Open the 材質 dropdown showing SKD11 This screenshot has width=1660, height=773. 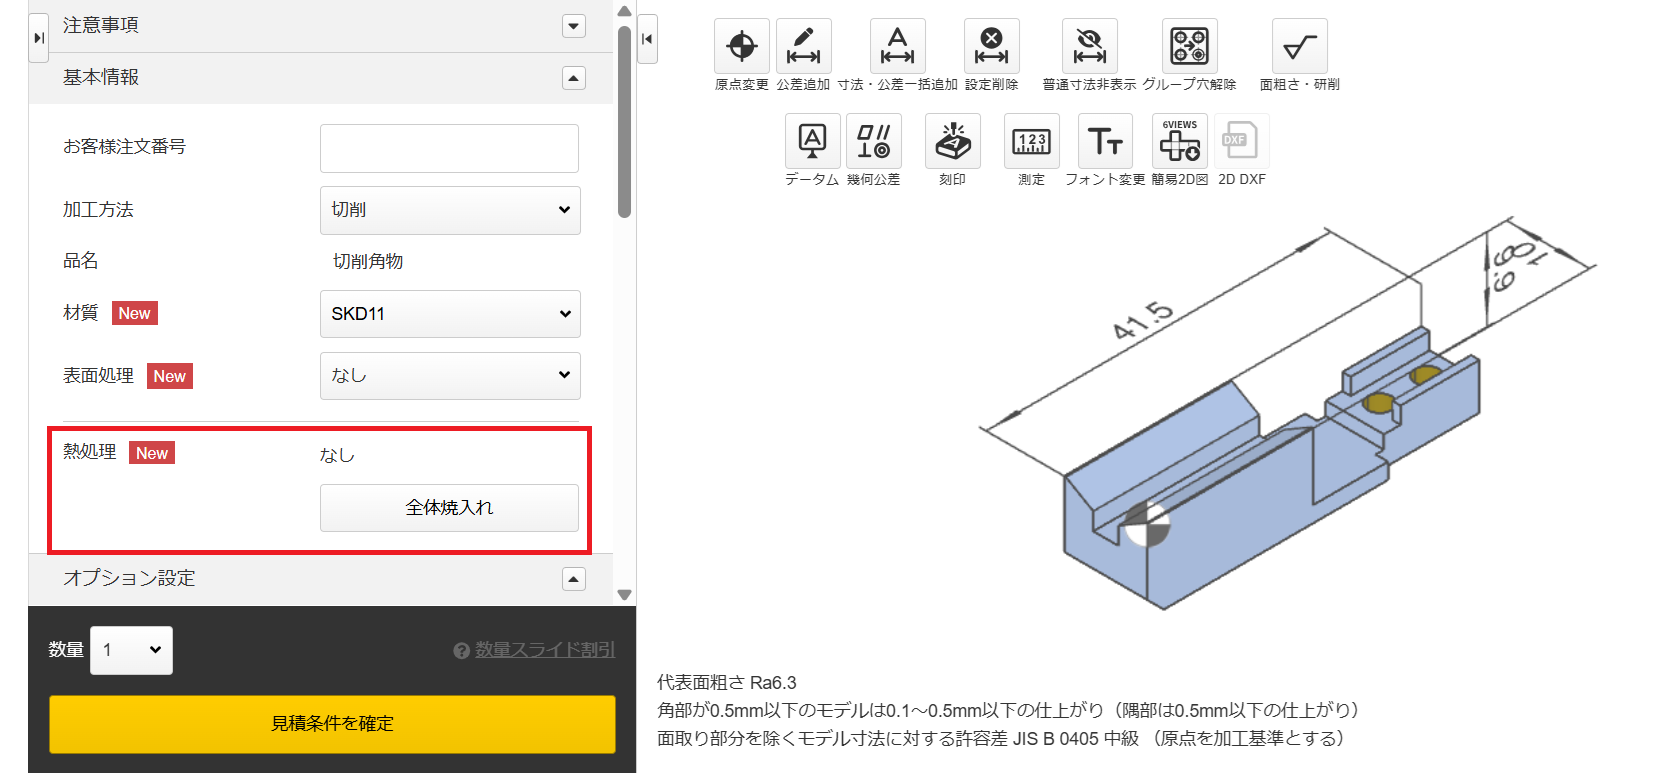[450, 314]
